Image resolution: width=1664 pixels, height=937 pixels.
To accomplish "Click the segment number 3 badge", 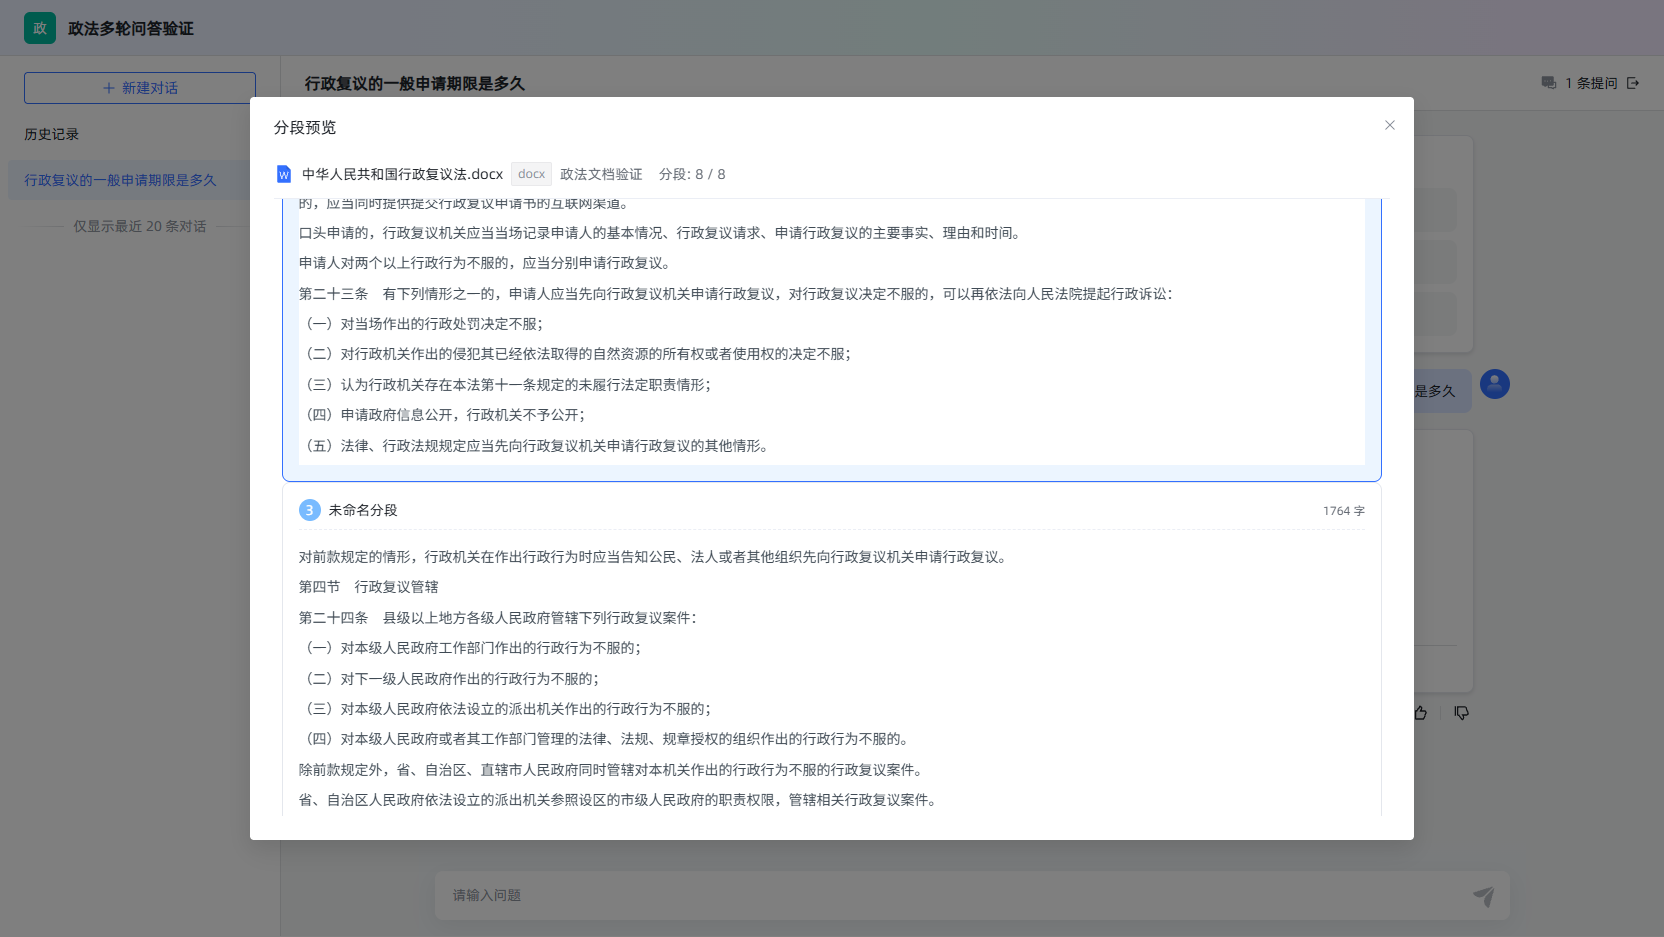I will click(309, 510).
